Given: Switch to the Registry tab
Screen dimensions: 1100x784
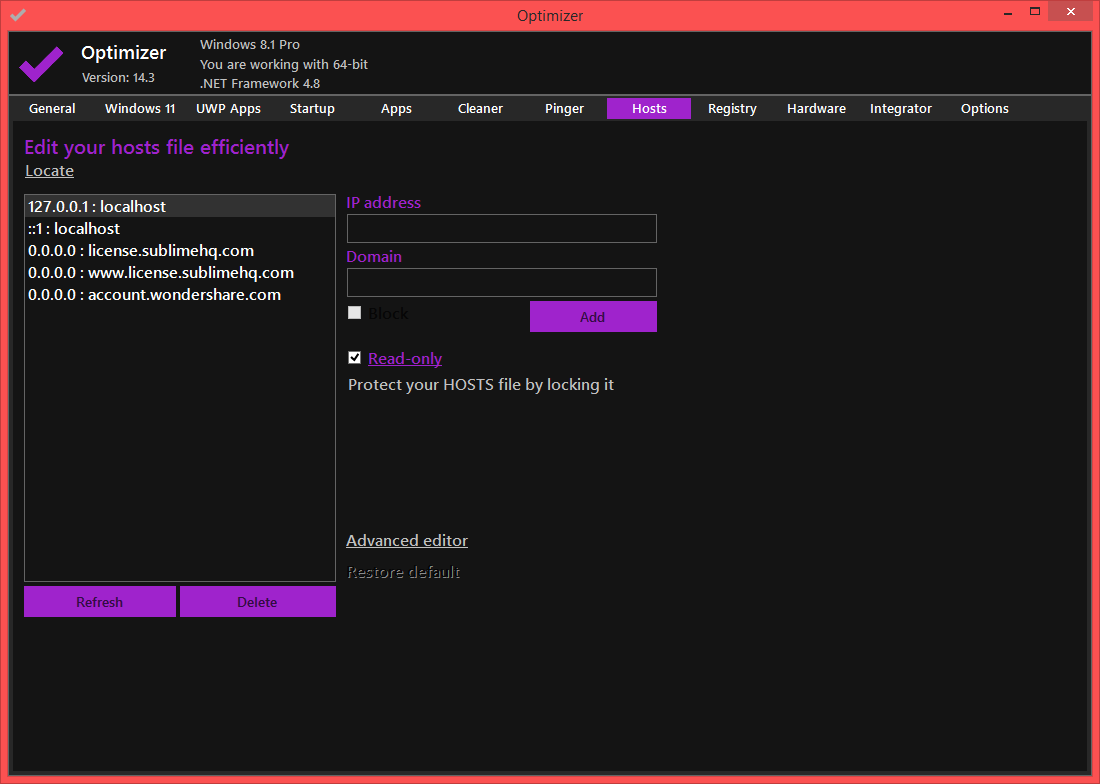Looking at the screenshot, I should [732, 108].
